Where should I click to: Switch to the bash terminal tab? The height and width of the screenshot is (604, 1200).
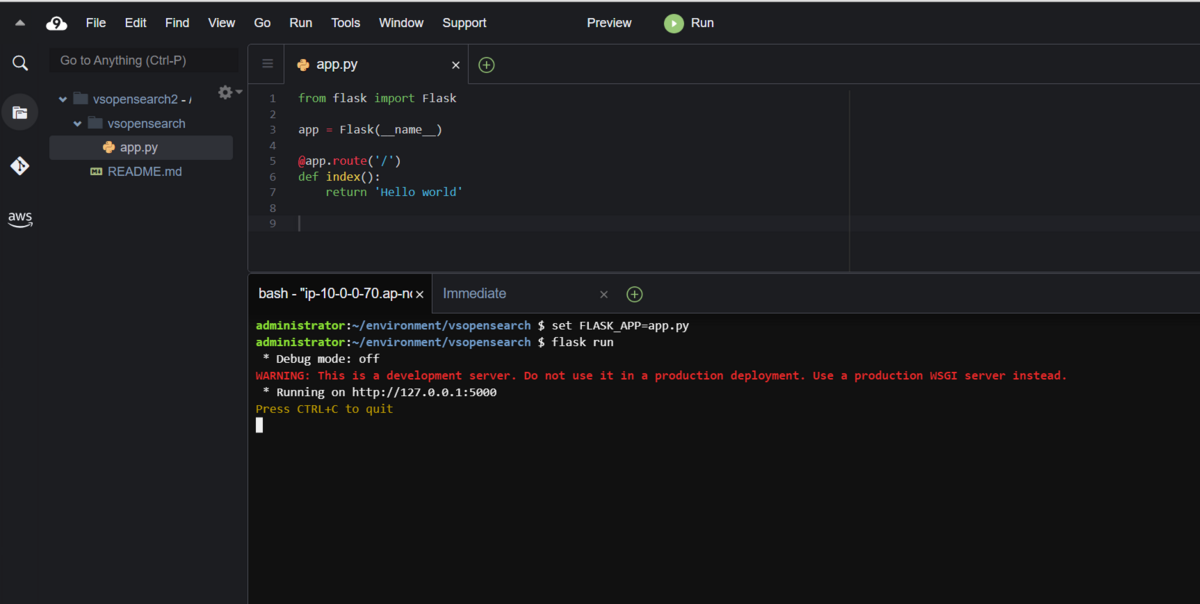(x=333, y=293)
